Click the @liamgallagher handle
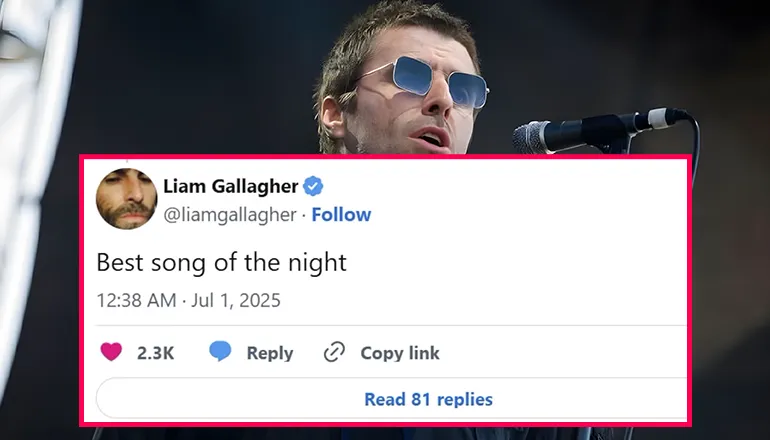 (229, 214)
